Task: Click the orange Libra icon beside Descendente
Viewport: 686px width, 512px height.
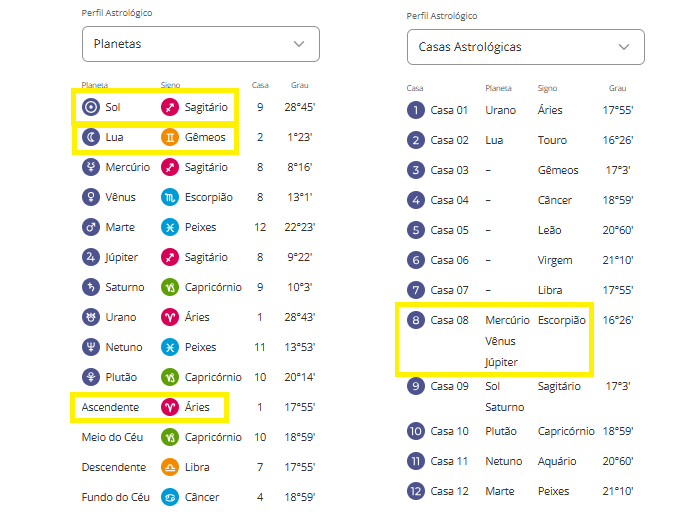Action: tap(170, 467)
